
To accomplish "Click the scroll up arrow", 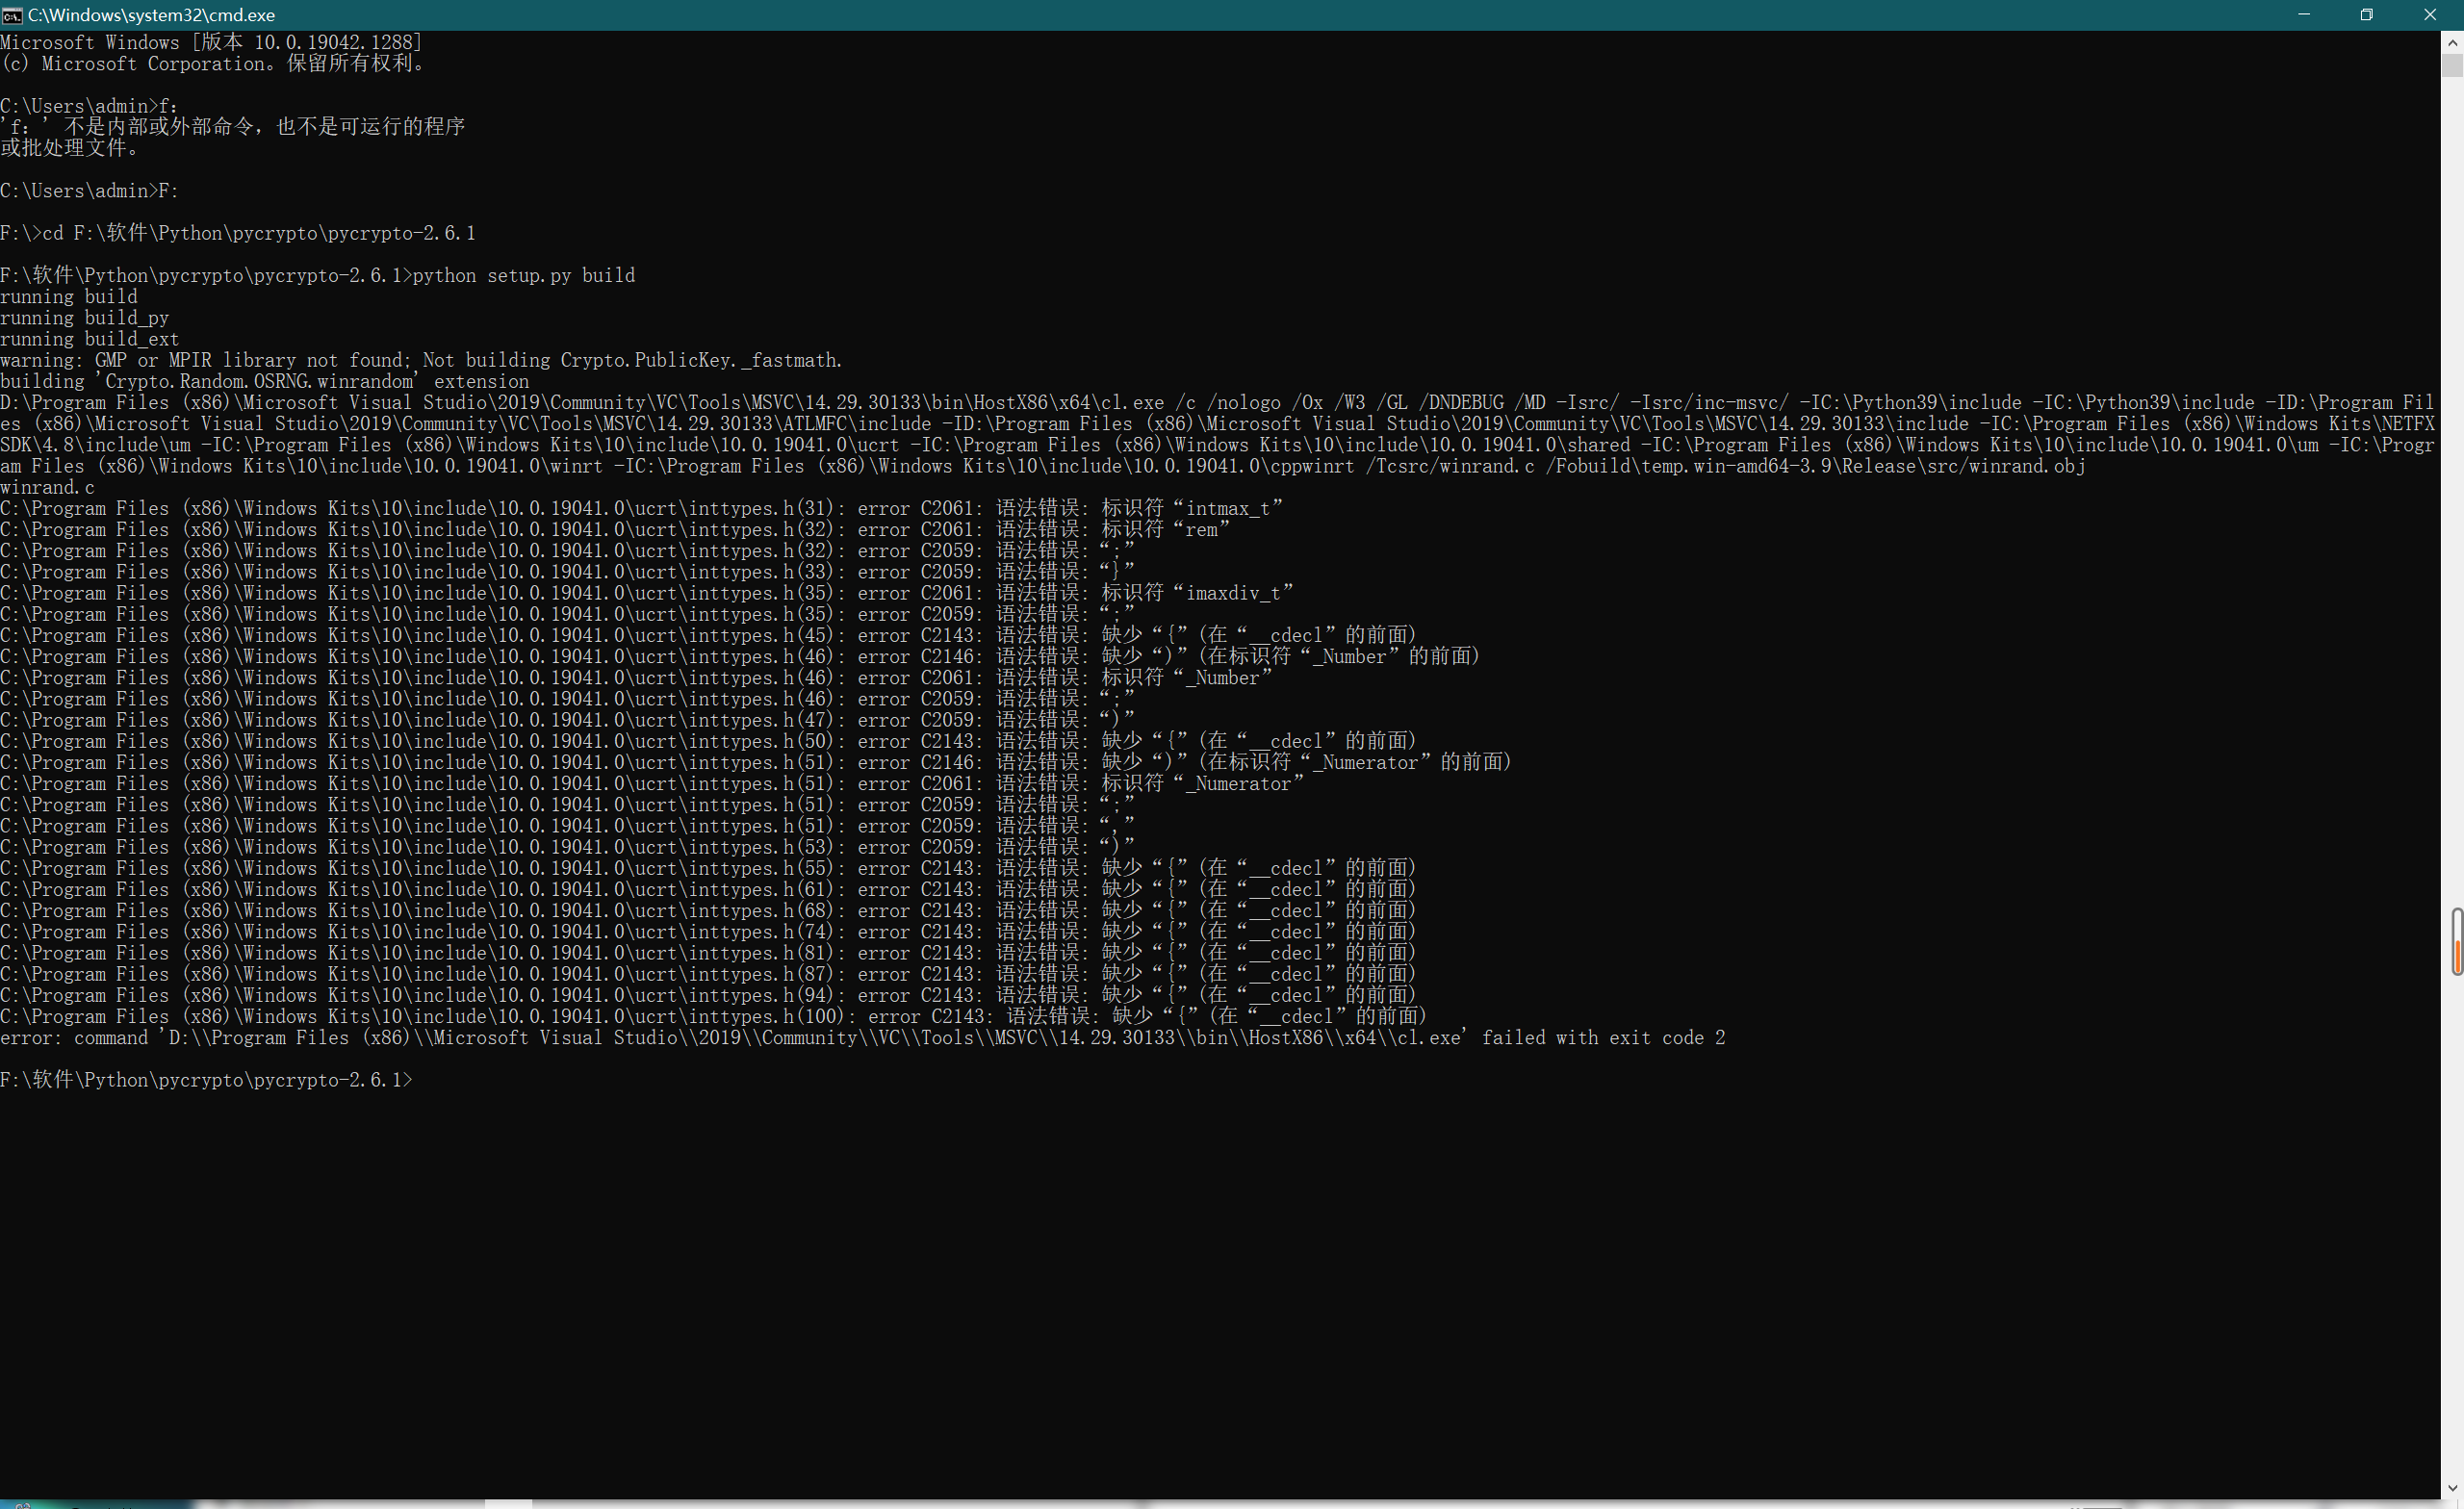I will coord(2452,43).
